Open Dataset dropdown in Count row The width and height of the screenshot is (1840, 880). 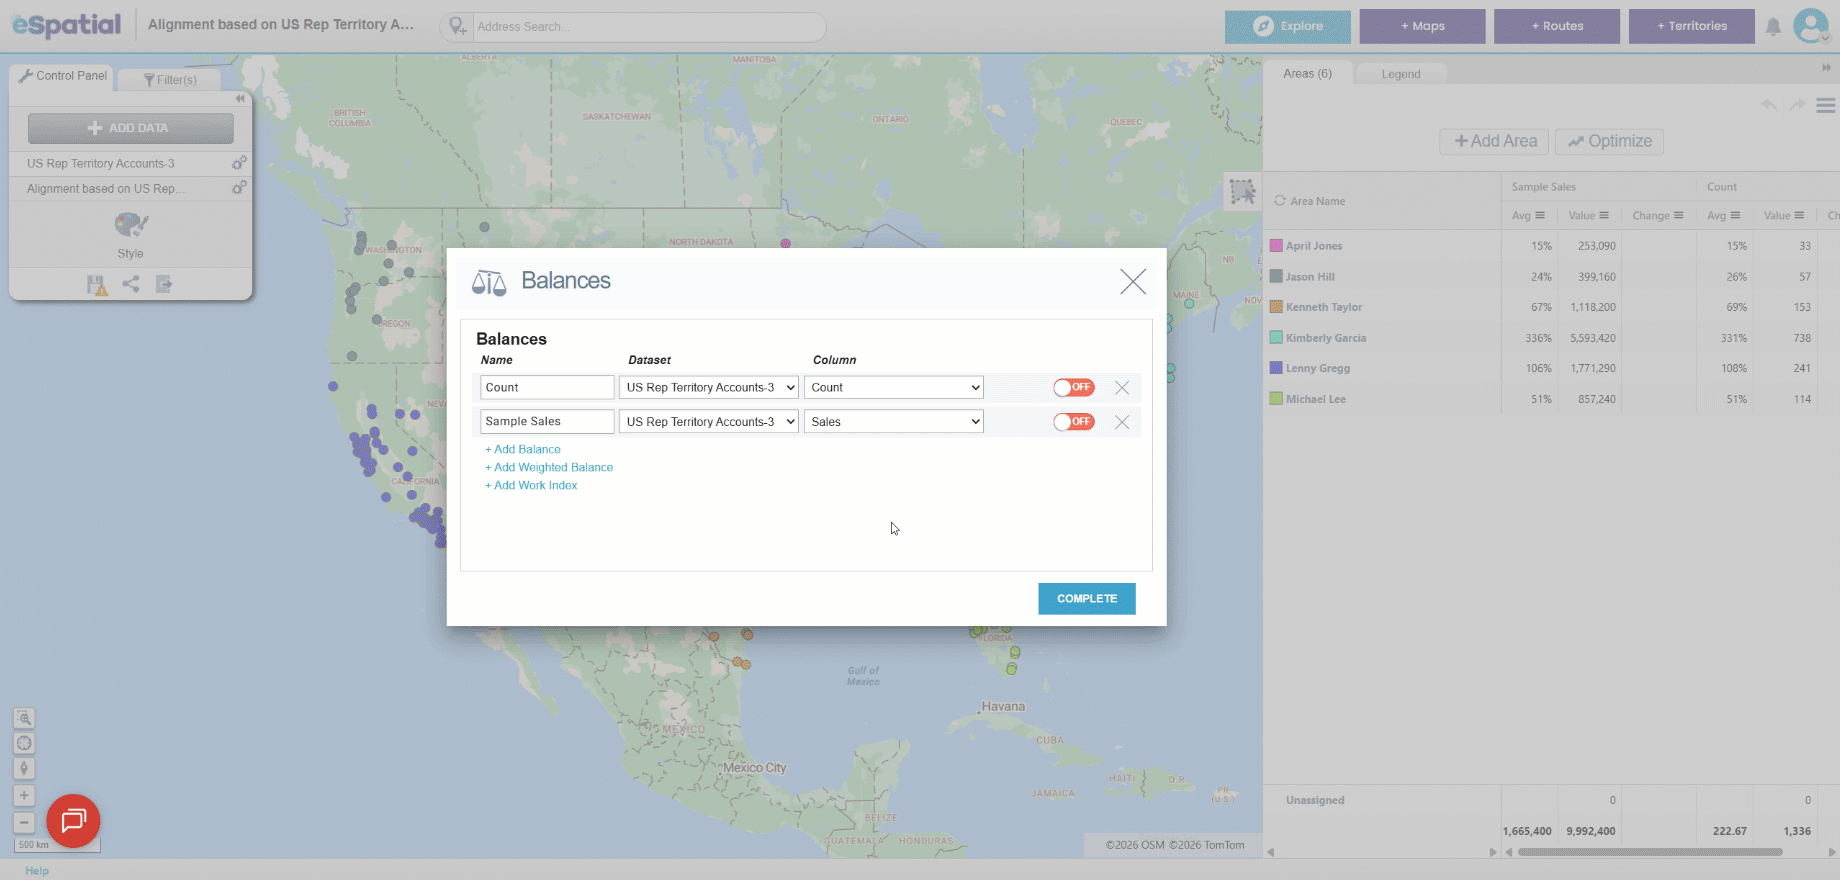pyautogui.click(x=709, y=387)
